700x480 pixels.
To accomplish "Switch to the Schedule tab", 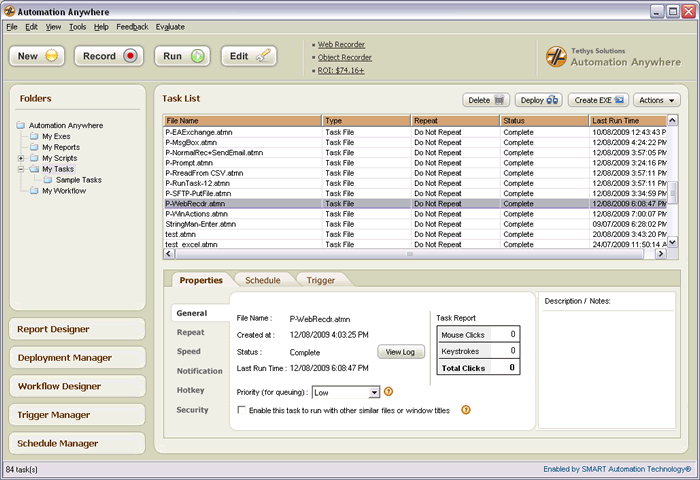I will click(x=262, y=280).
